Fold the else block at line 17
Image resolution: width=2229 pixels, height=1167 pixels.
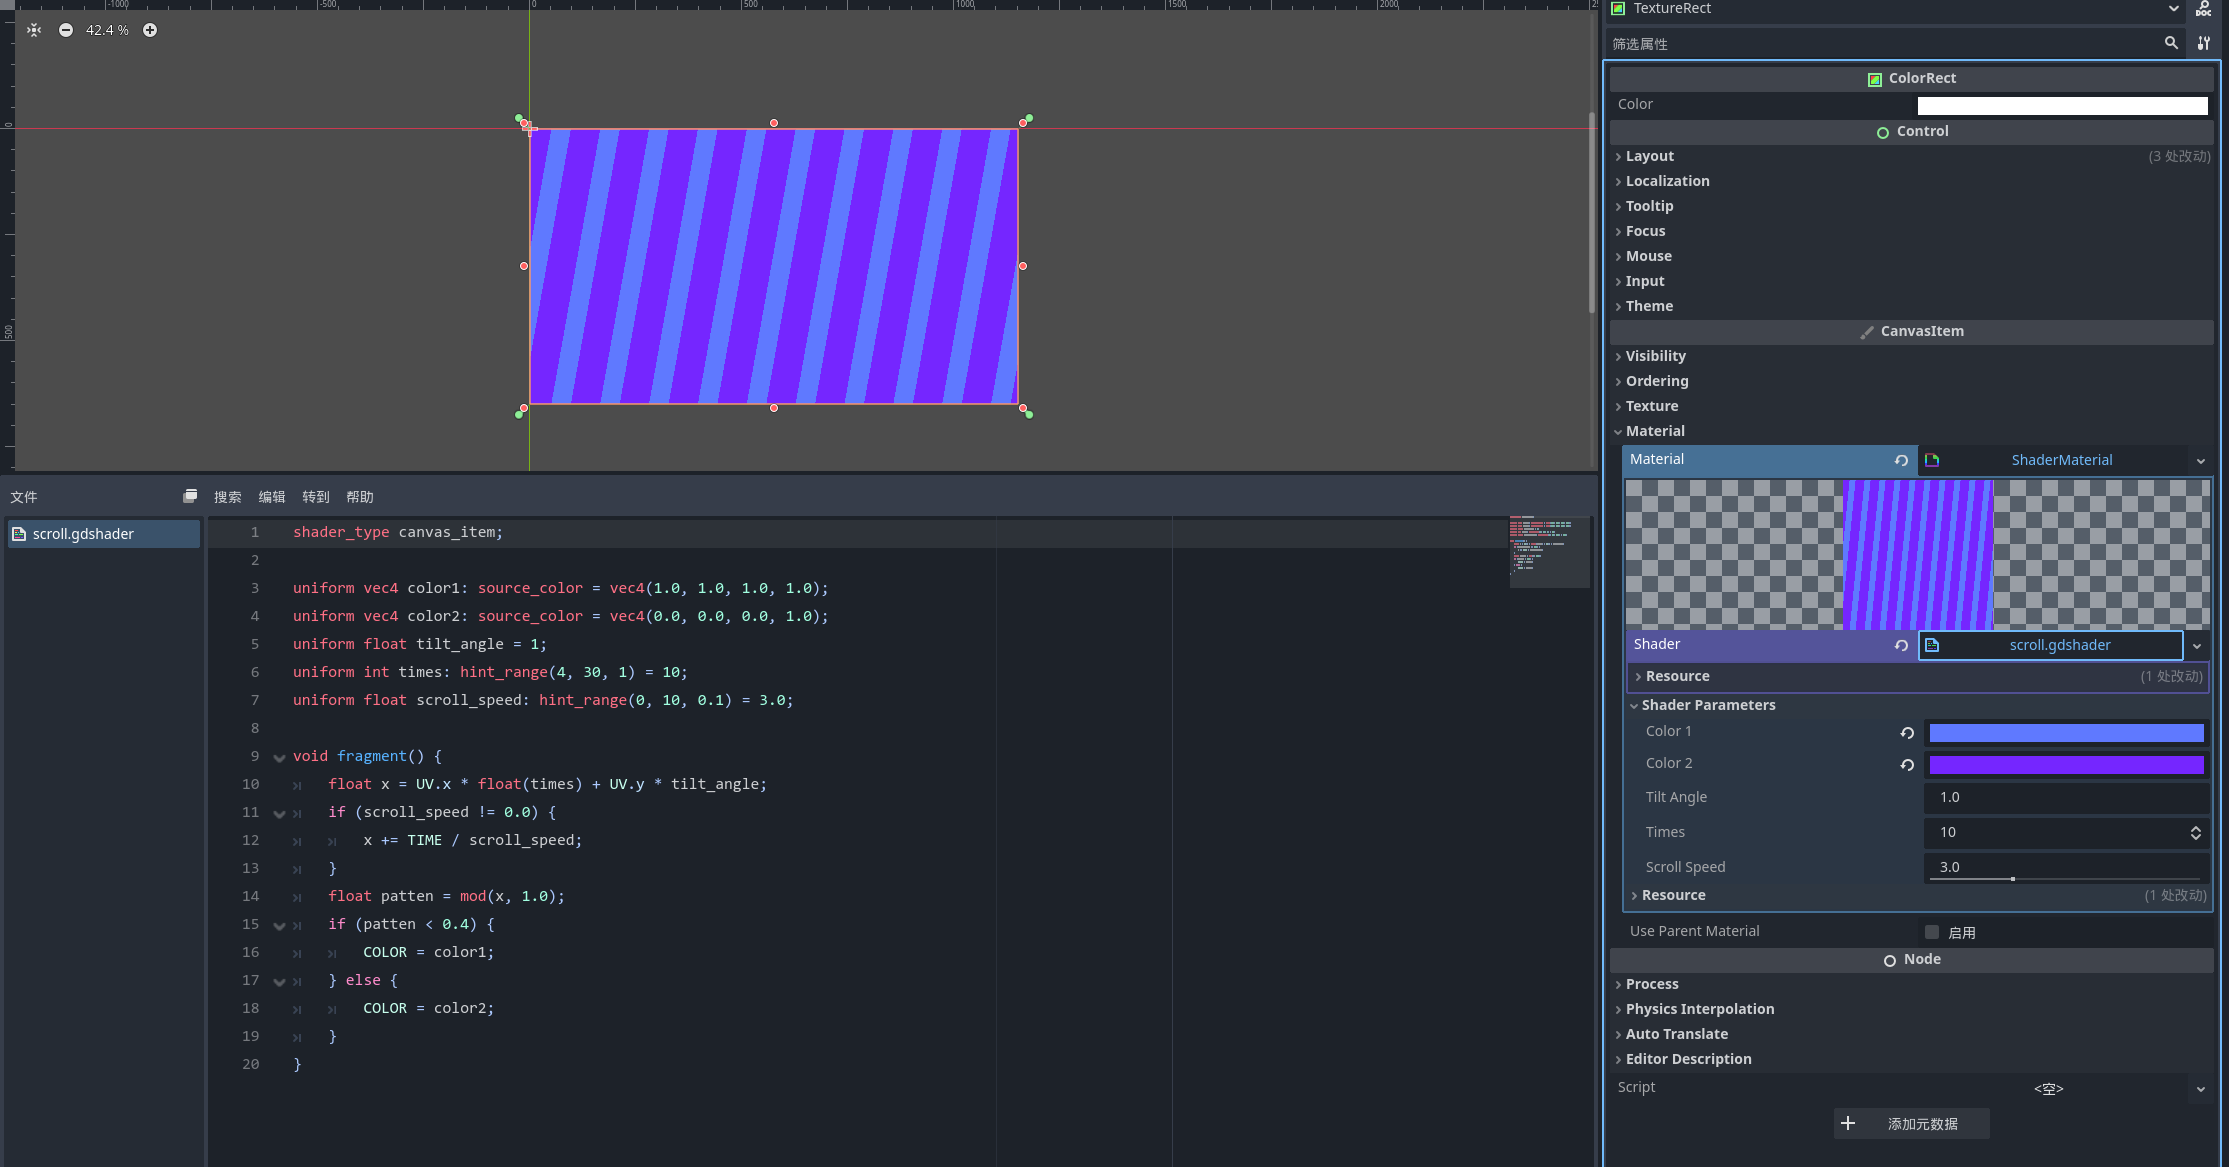tap(279, 982)
